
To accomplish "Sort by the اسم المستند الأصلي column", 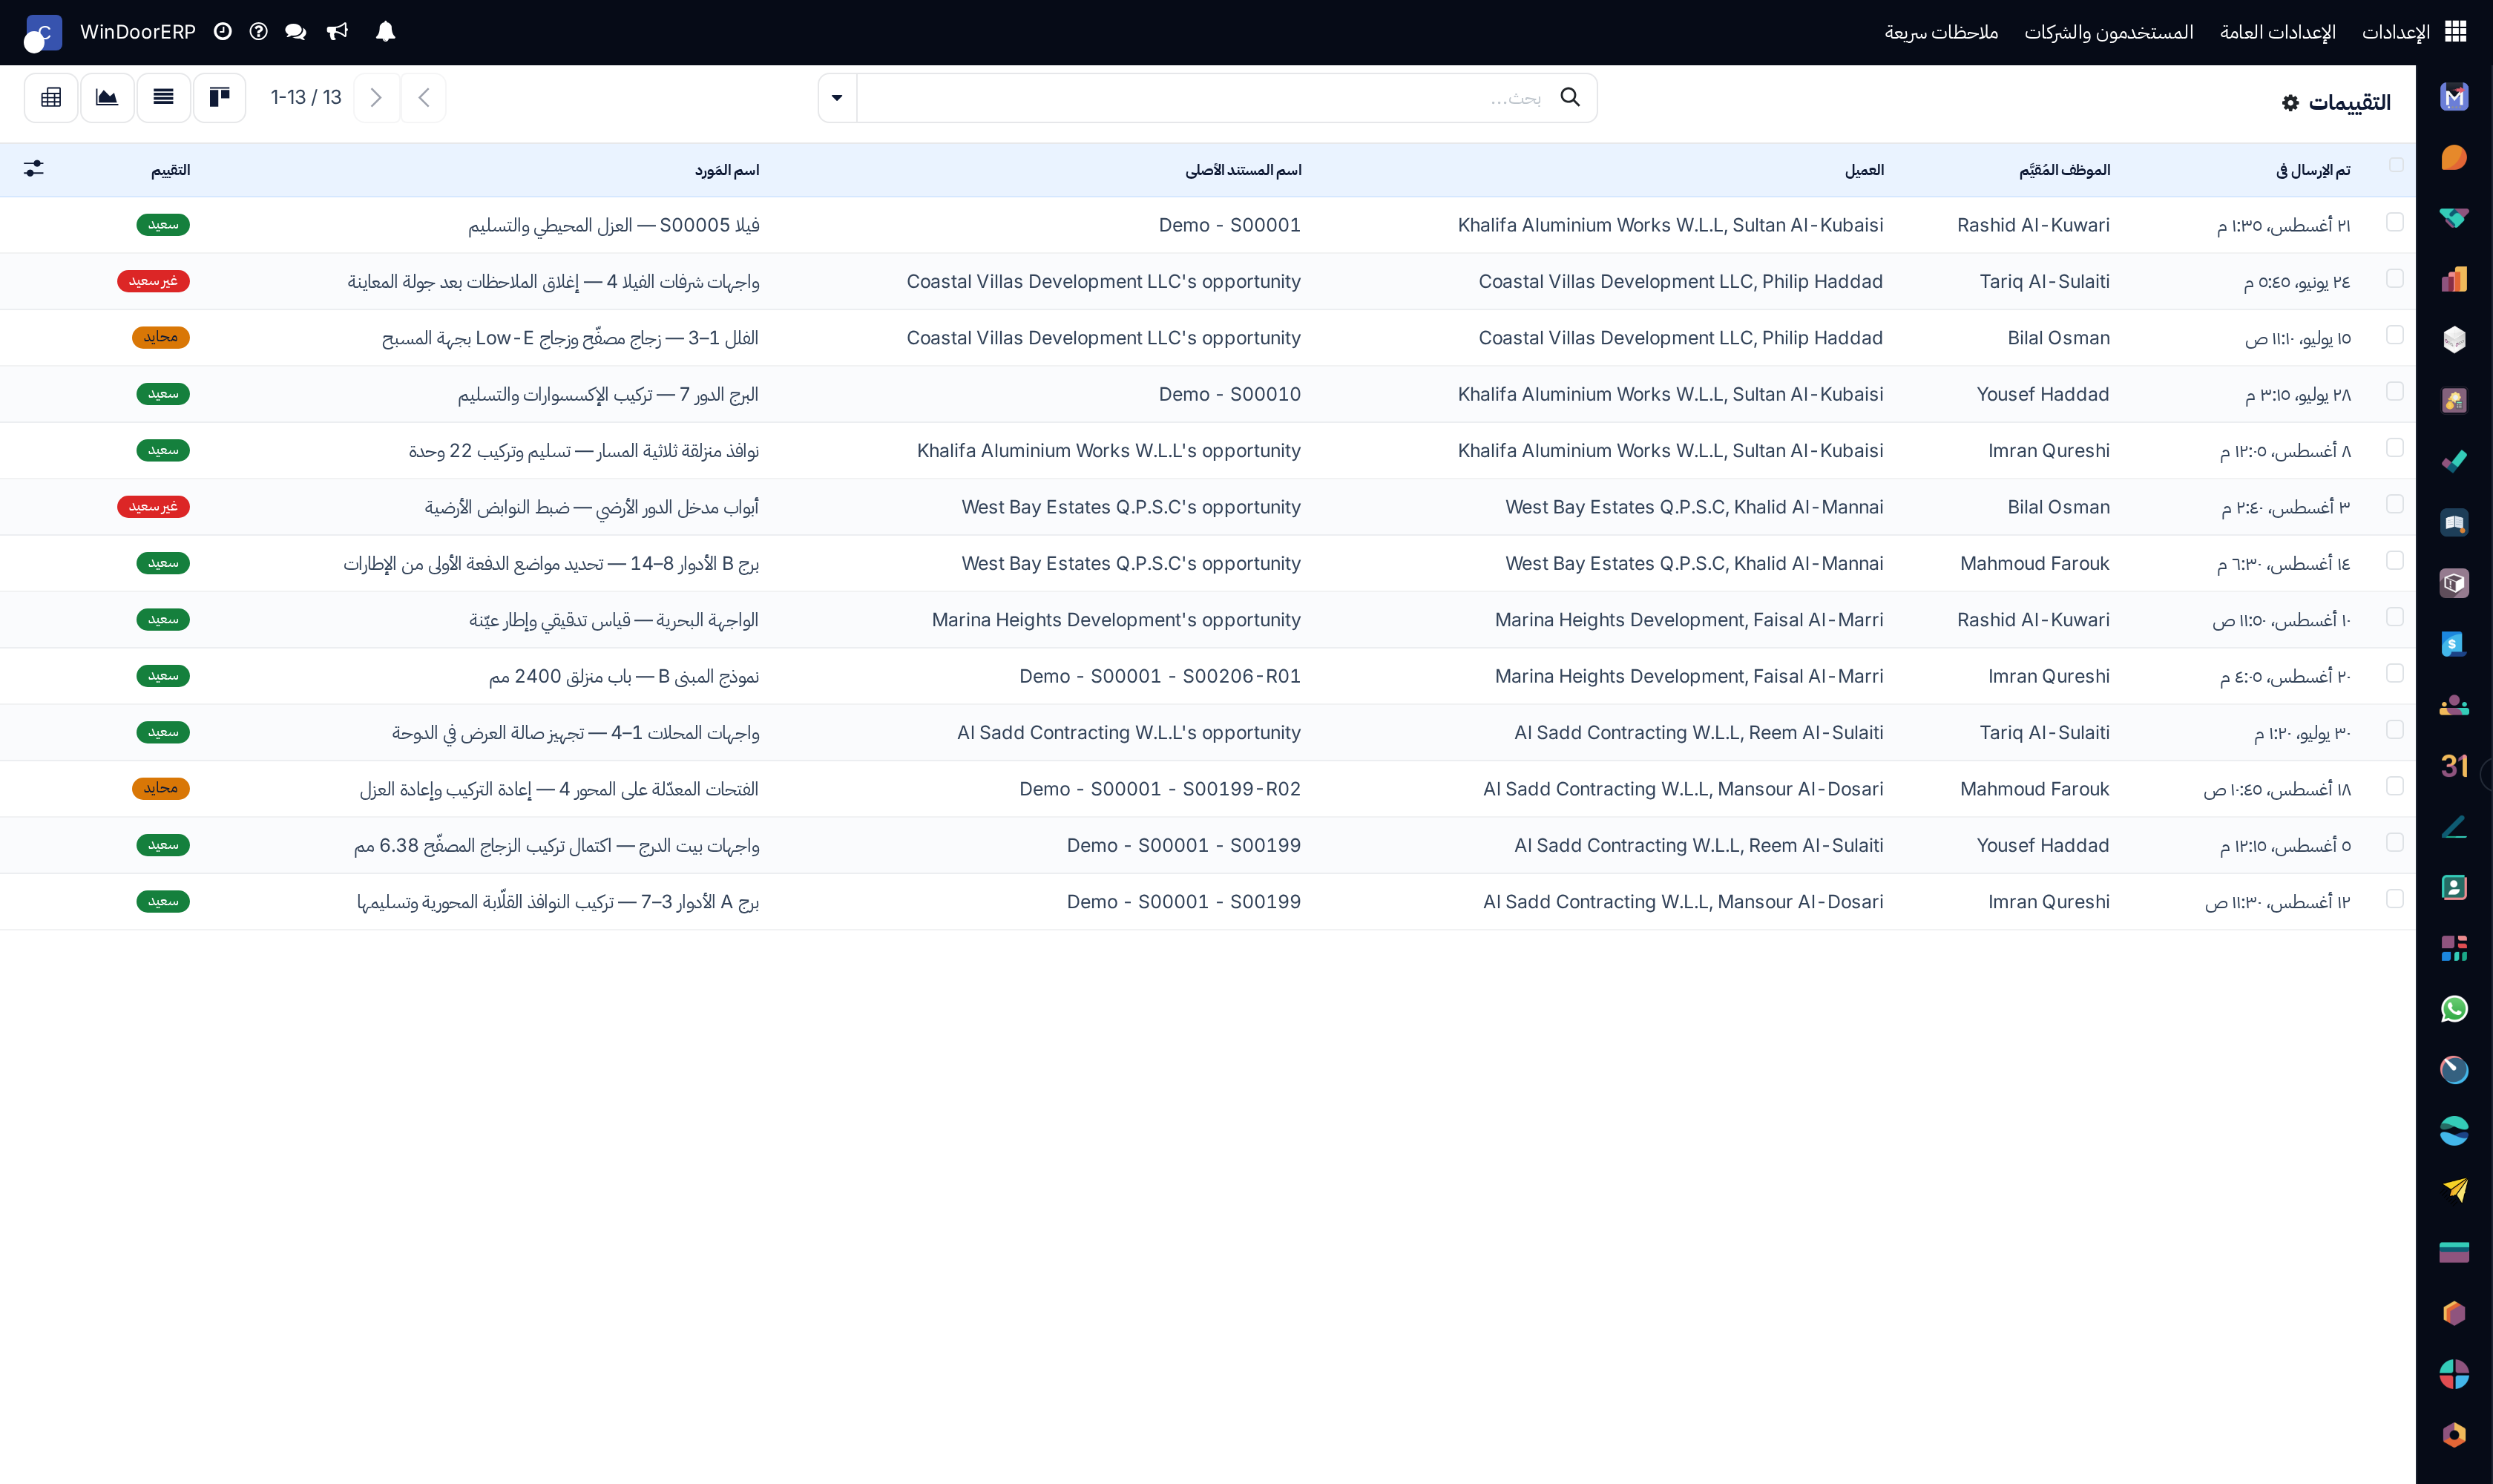I will (x=1244, y=170).
